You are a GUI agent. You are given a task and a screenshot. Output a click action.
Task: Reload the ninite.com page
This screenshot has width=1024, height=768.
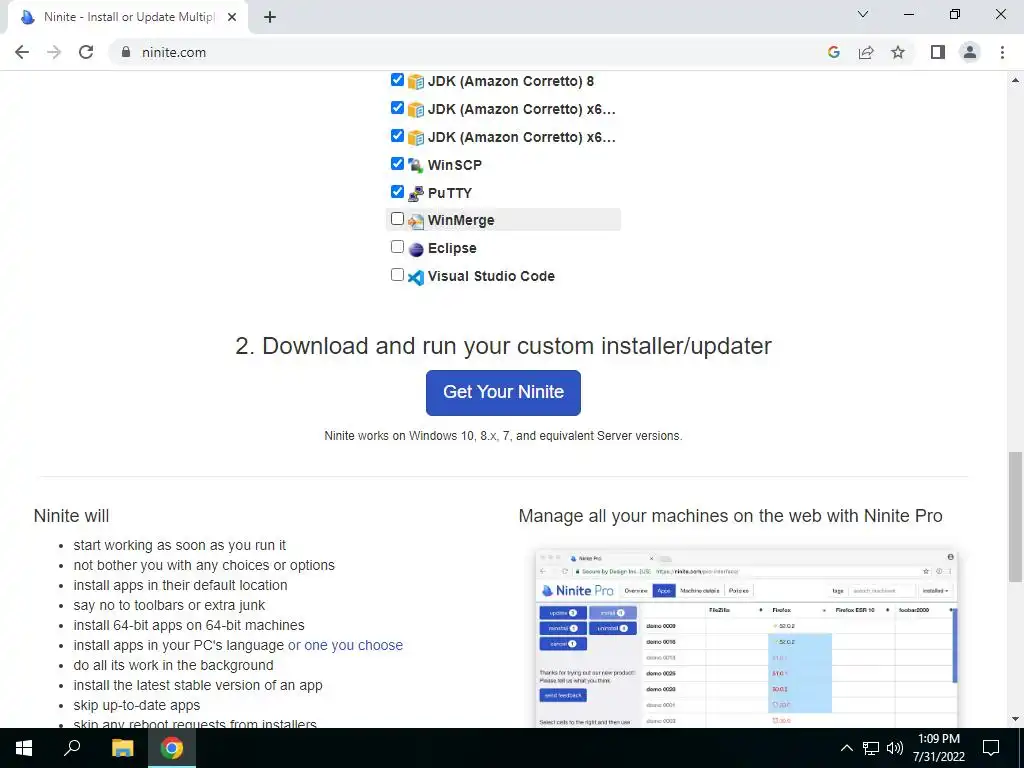86,52
